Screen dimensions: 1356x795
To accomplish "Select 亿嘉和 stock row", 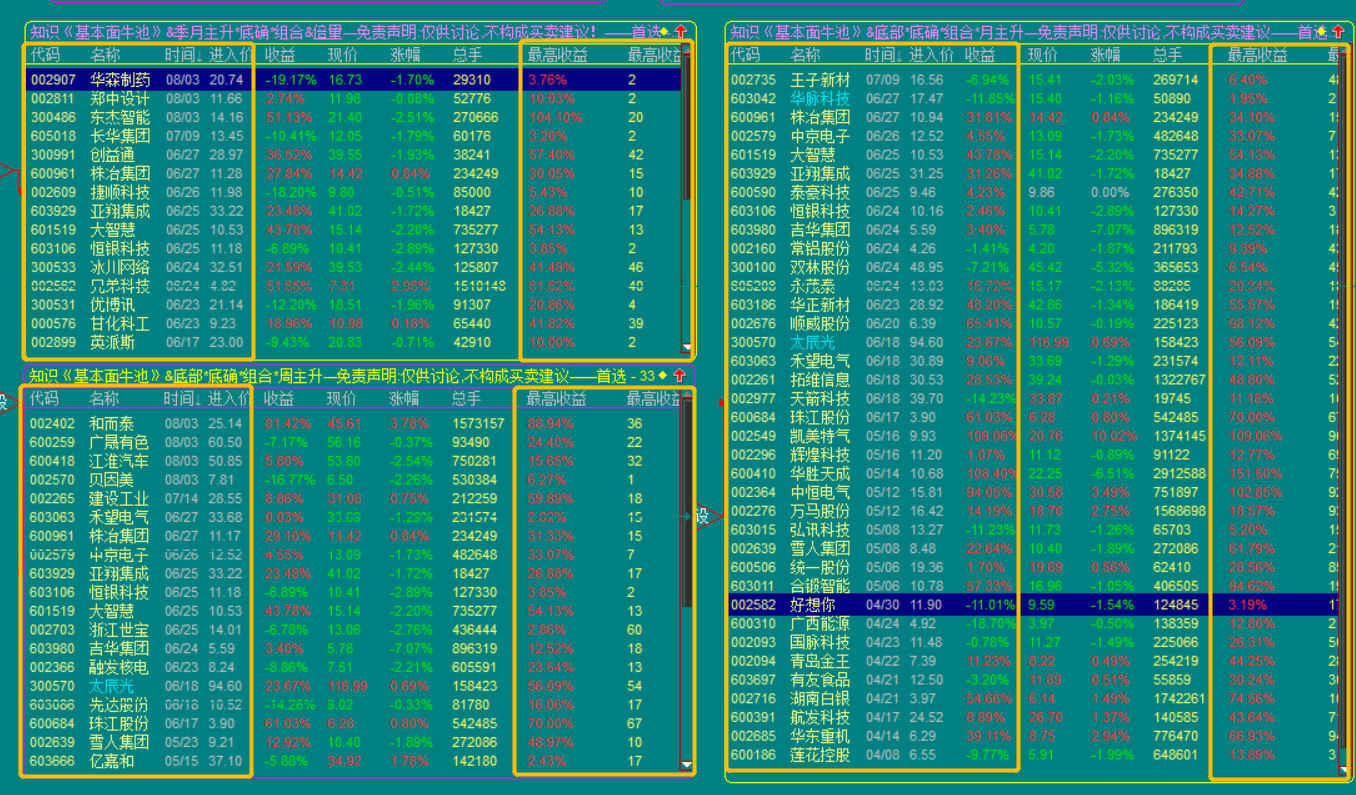I will [x=354, y=761].
